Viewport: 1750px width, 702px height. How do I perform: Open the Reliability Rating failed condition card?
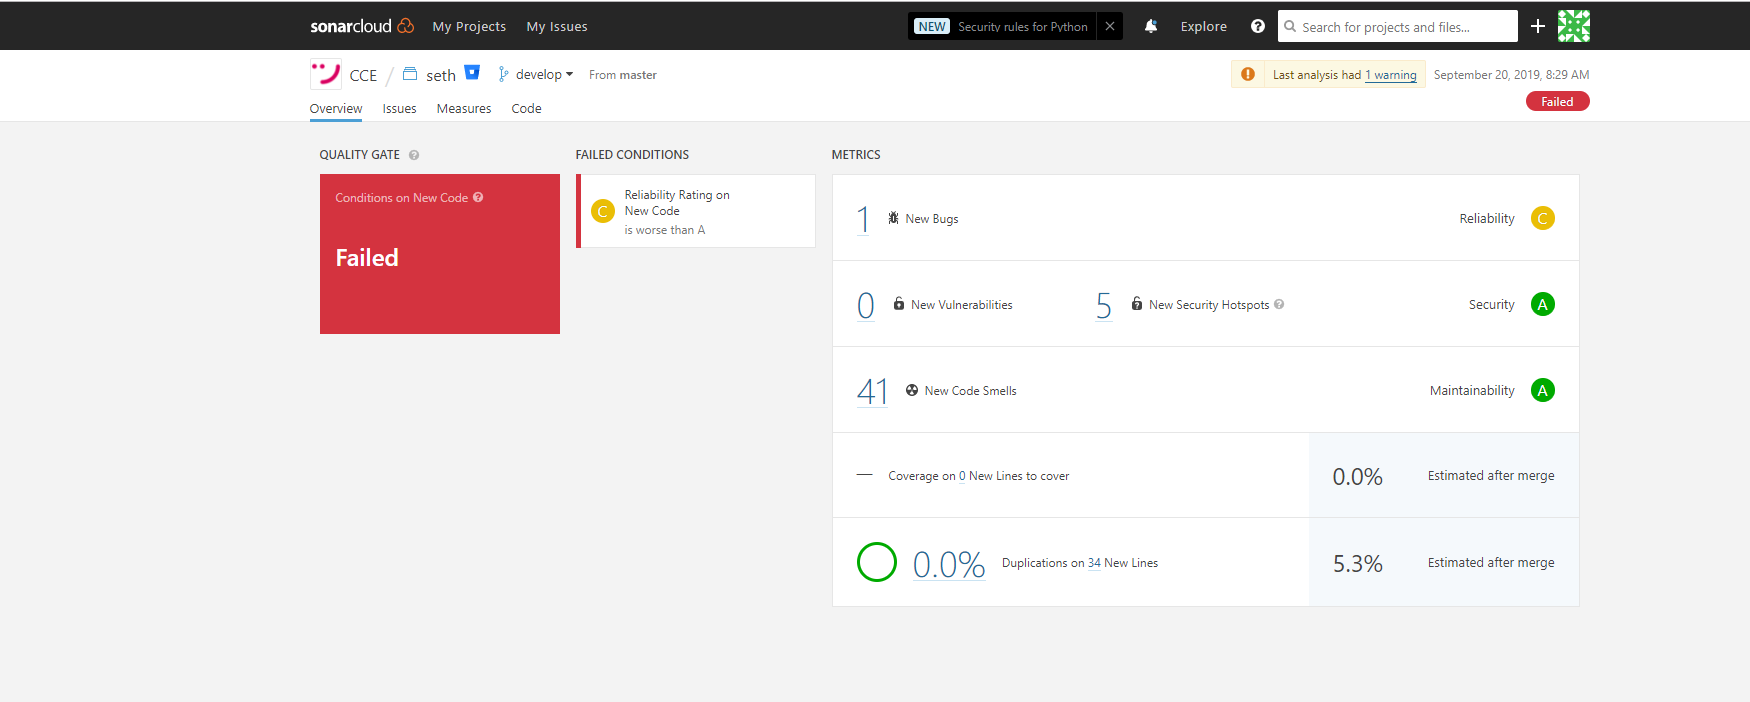696,211
